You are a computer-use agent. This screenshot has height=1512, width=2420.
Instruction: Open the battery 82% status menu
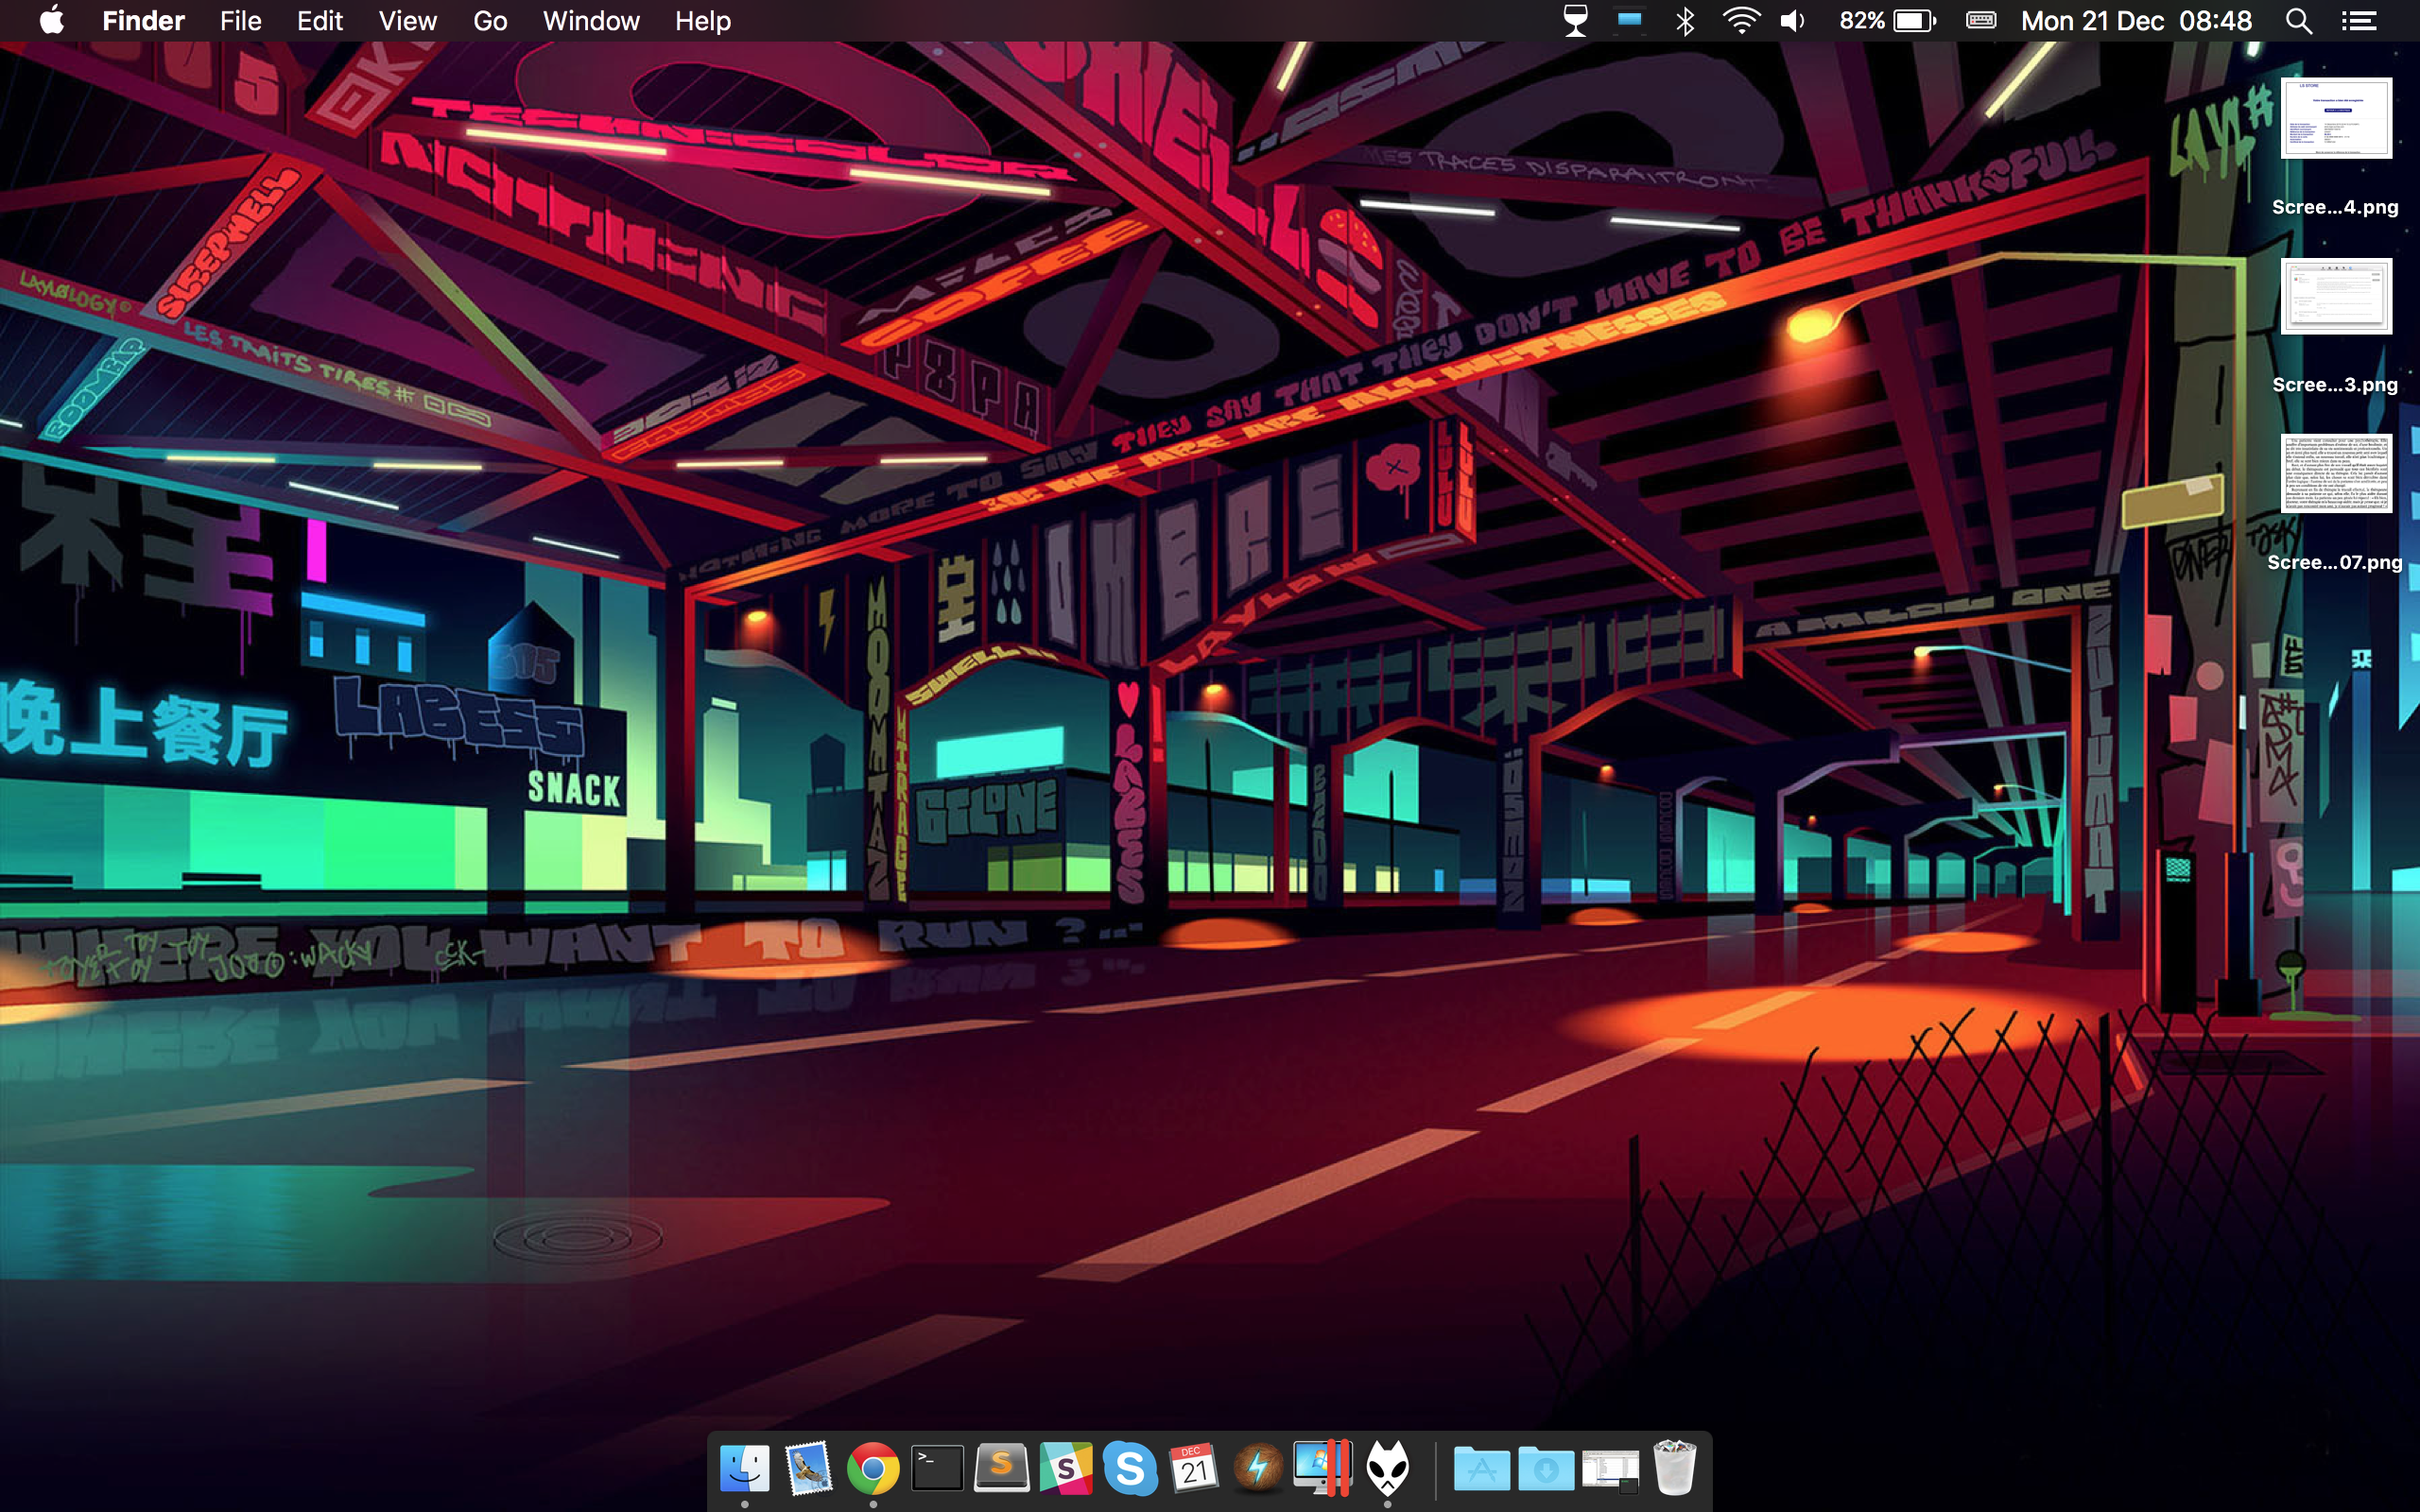pyautogui.click(x=1888, y=21)
